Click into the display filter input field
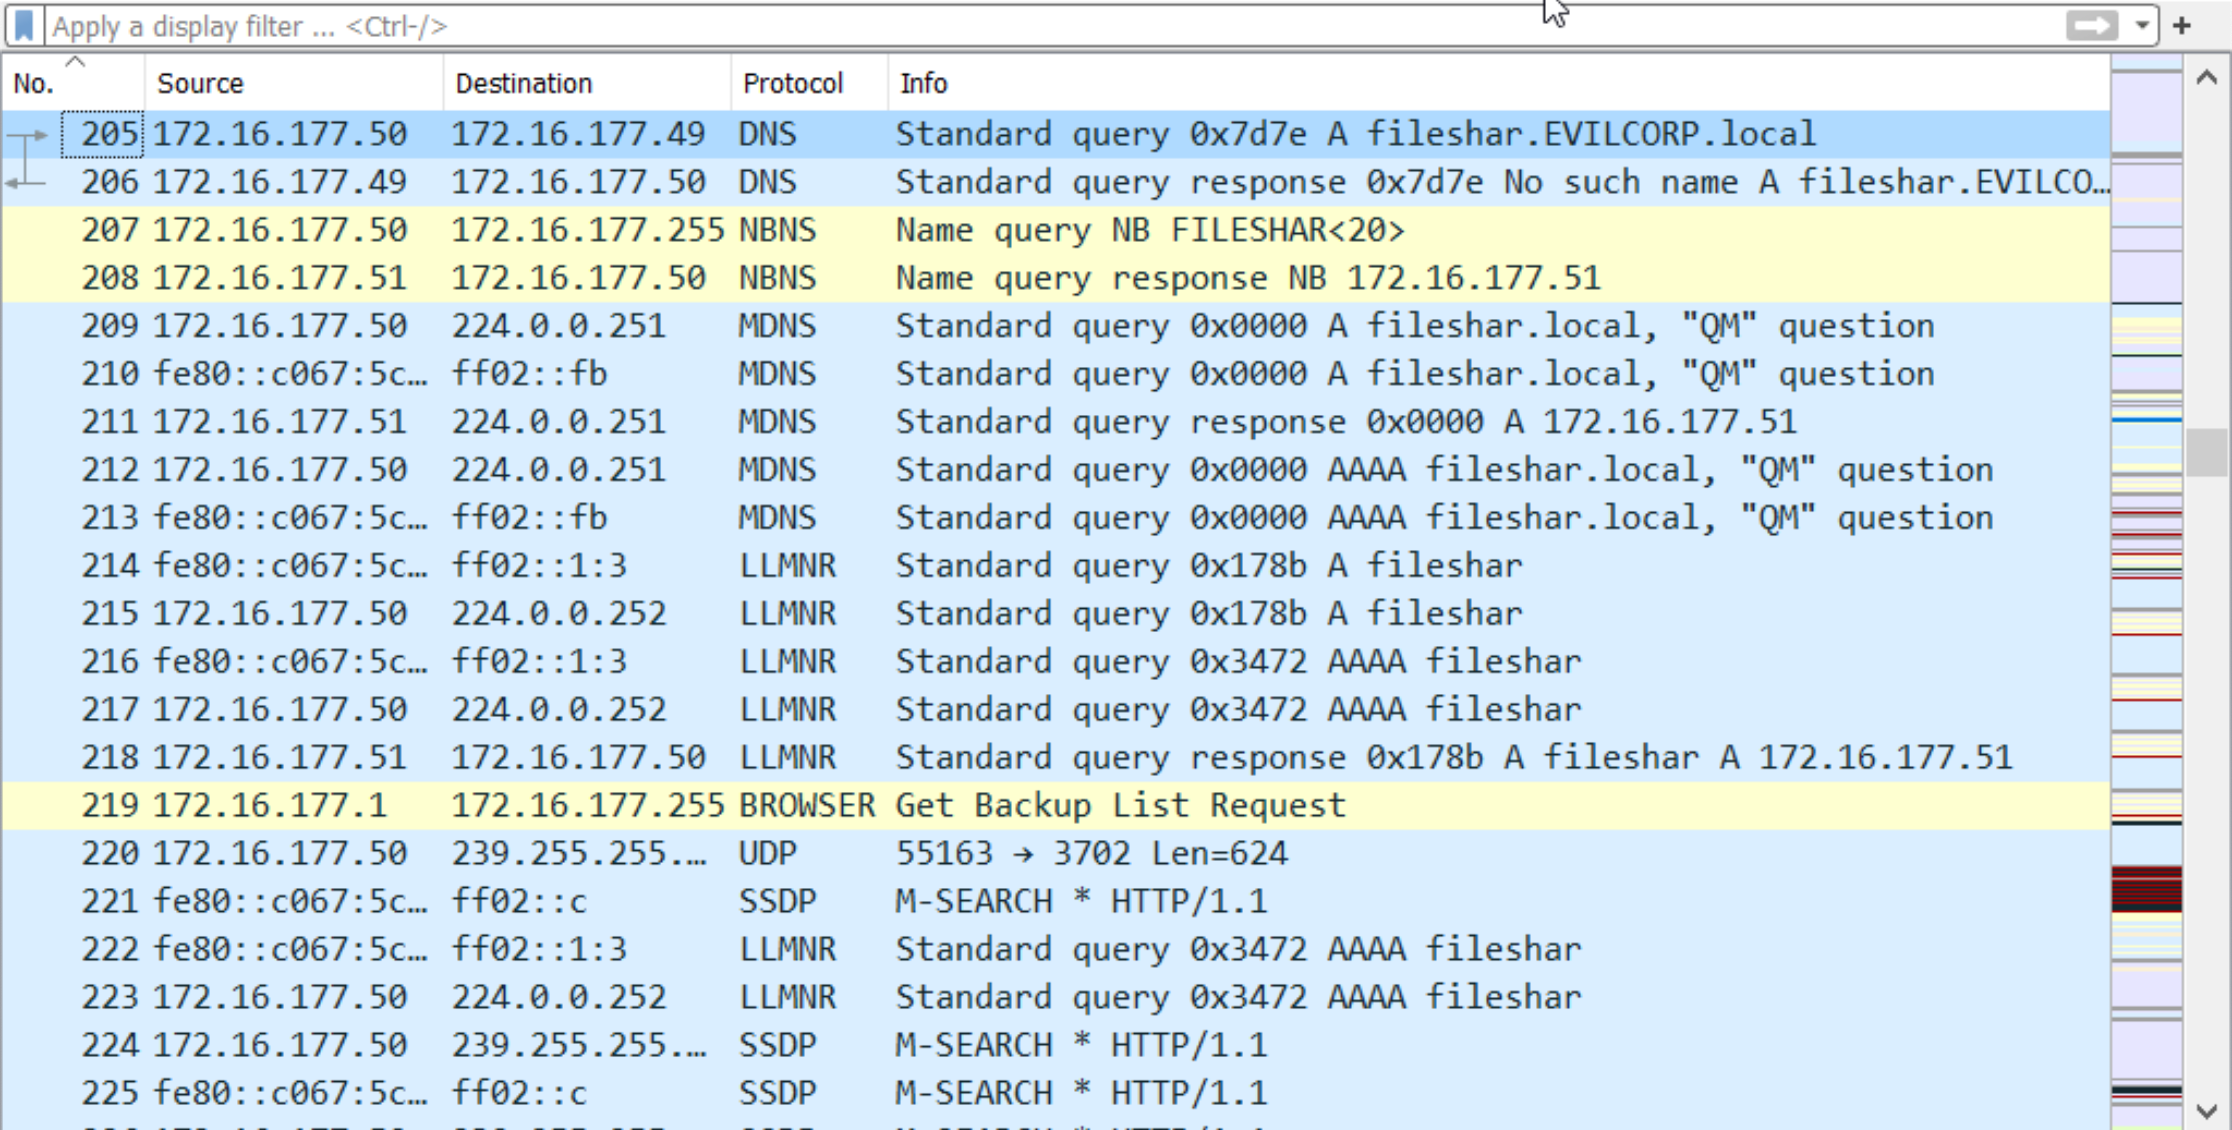Viewport: 2232px width, 1130px height. click(1050, 26)
